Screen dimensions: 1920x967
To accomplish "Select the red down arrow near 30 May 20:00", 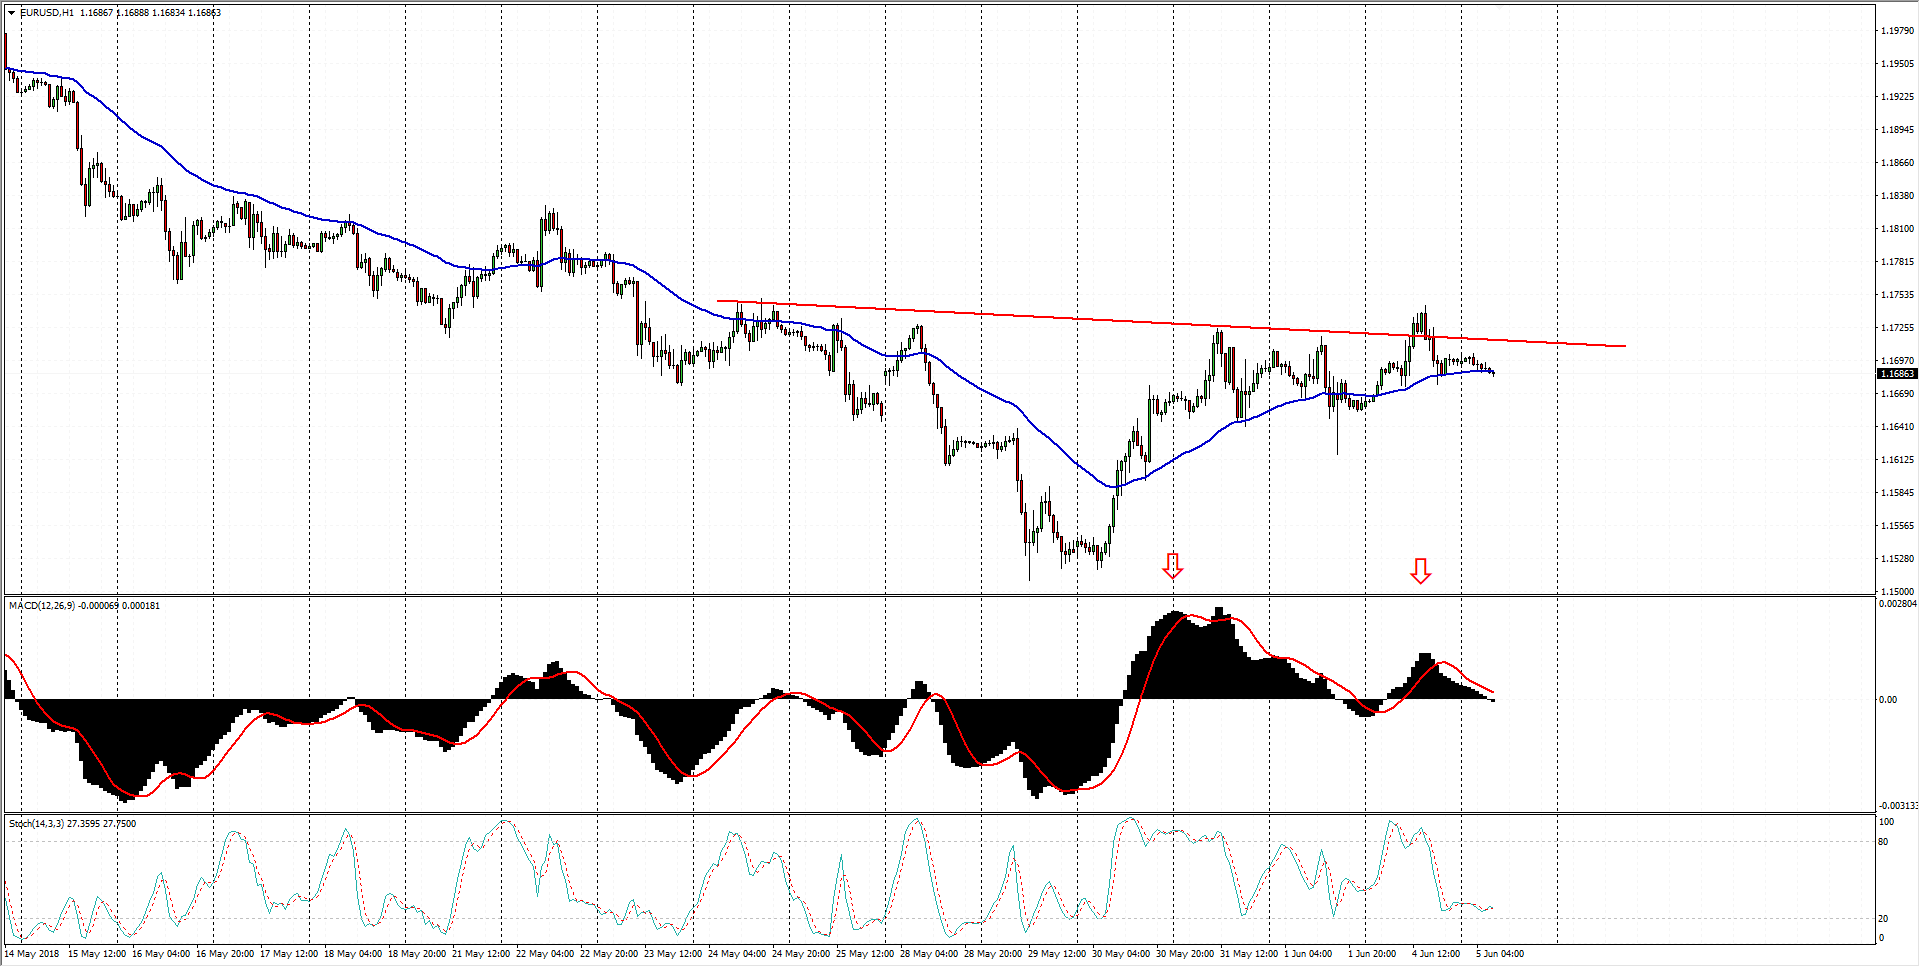I will point(1173,566).
